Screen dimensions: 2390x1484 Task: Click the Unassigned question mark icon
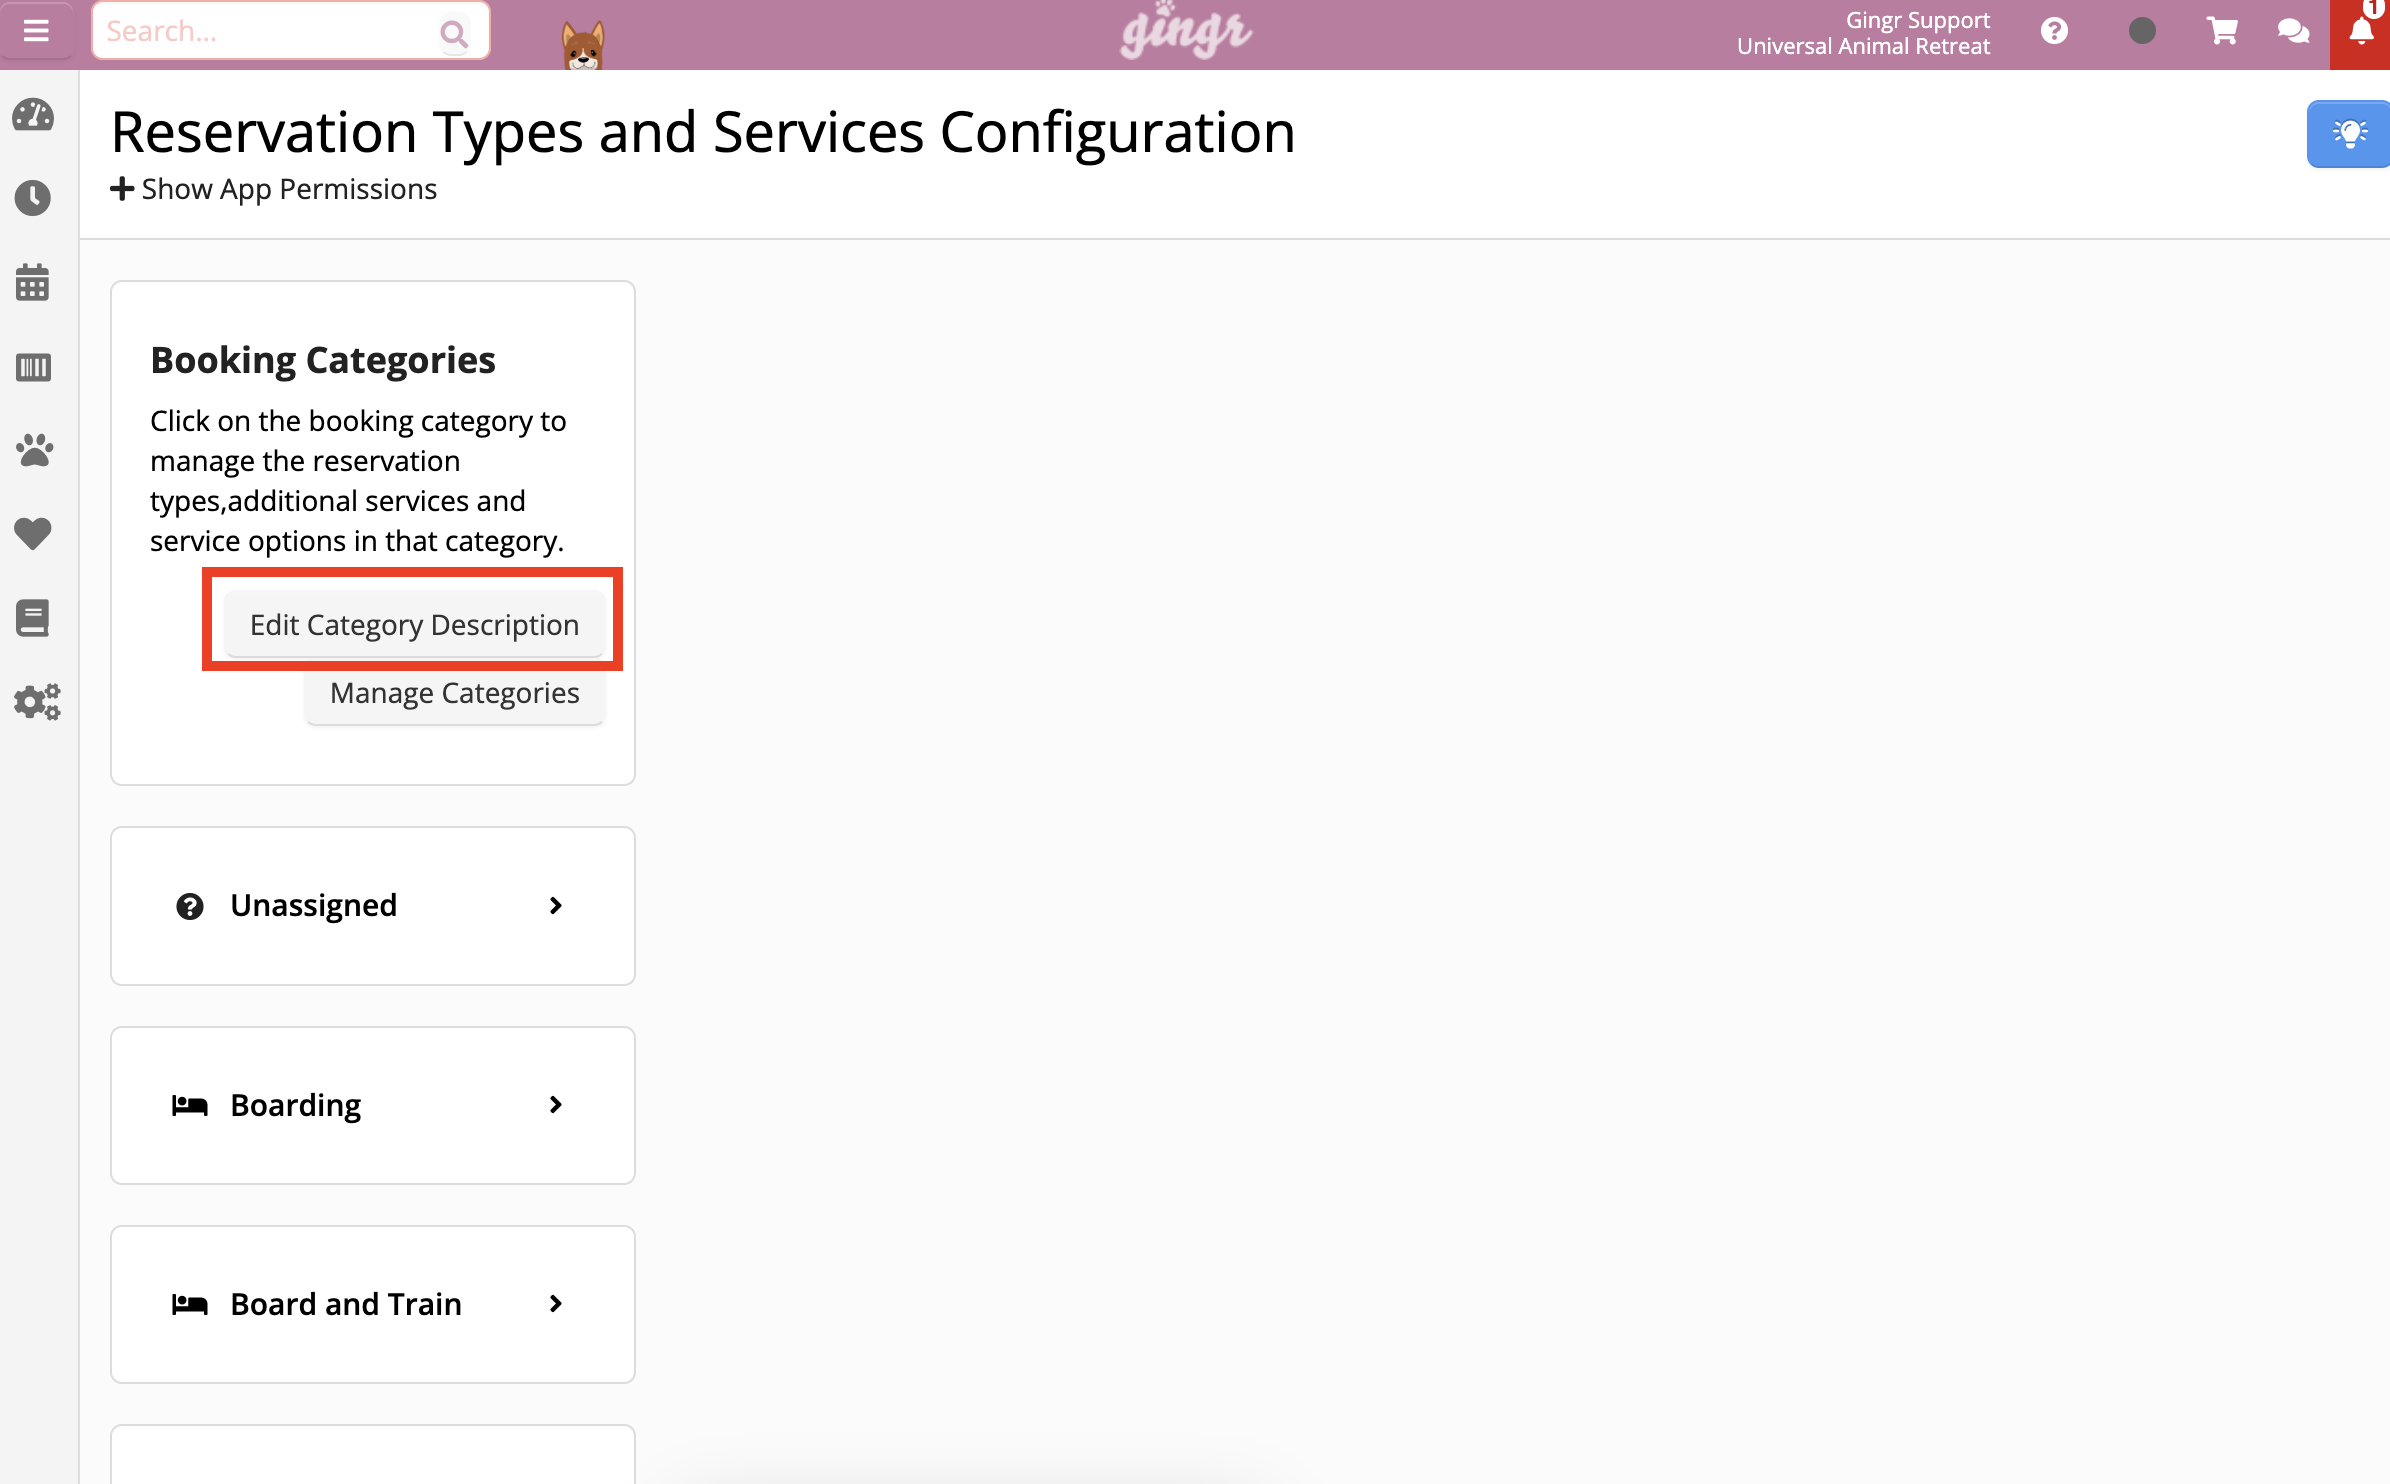[x=190, y=906]
